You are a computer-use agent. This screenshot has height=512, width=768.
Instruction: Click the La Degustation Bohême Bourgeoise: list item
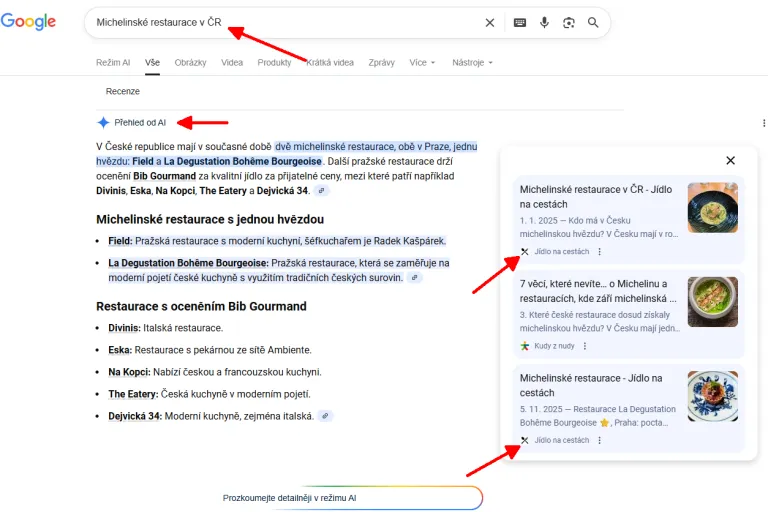pos(279,270)
